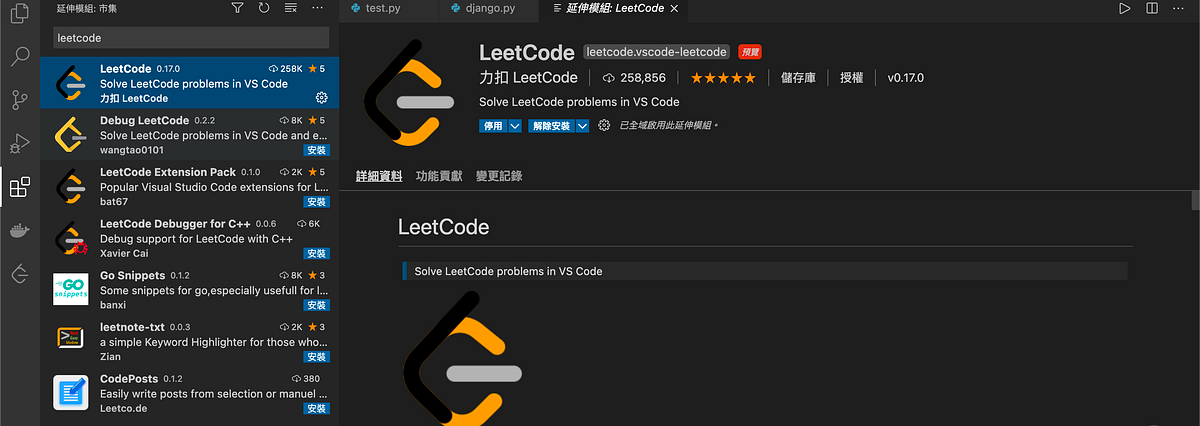Click the v0.17.0 version label
The image size is (1200, 426).
[906, 78]
